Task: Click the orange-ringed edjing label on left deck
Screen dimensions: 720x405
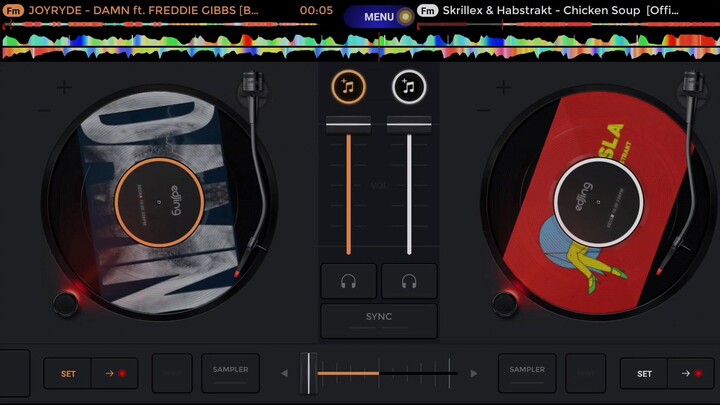Action: tap(159, 202)
